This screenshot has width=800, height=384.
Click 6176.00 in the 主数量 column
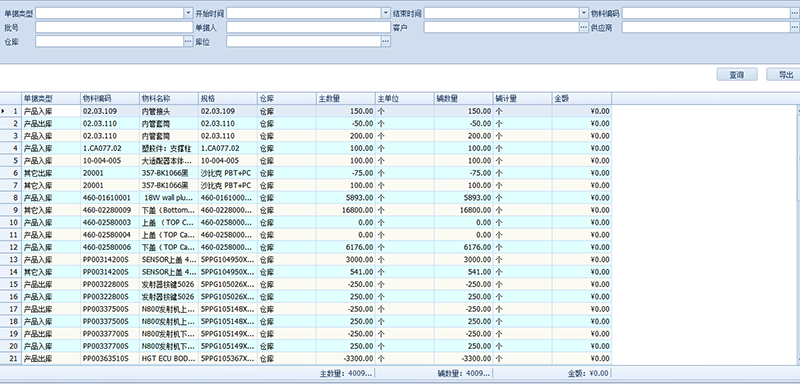click(346, 247)
